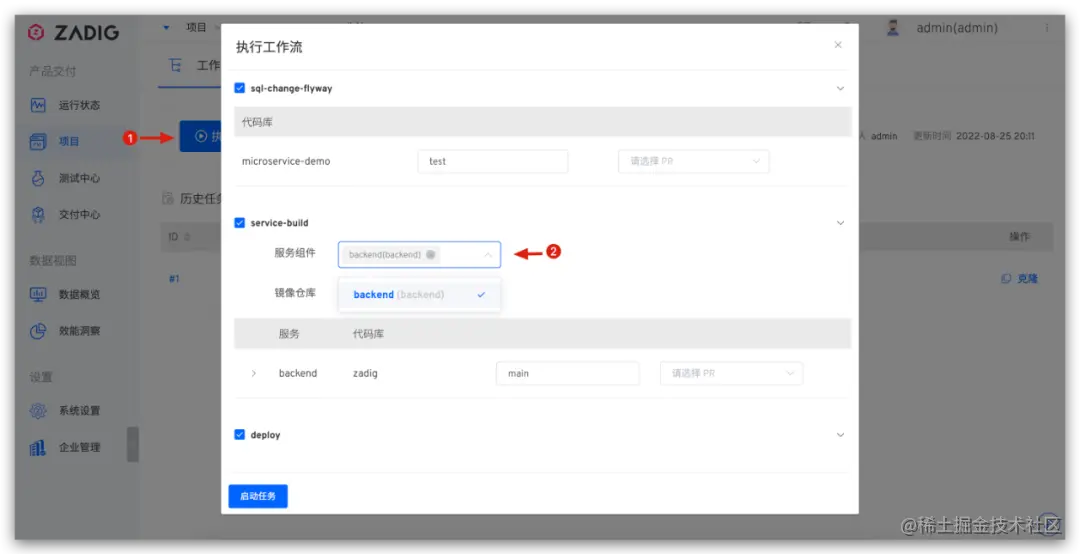Open 测试中心 flask icon
The width and height of the screenshot is (1080, 554).
point(38,178)
